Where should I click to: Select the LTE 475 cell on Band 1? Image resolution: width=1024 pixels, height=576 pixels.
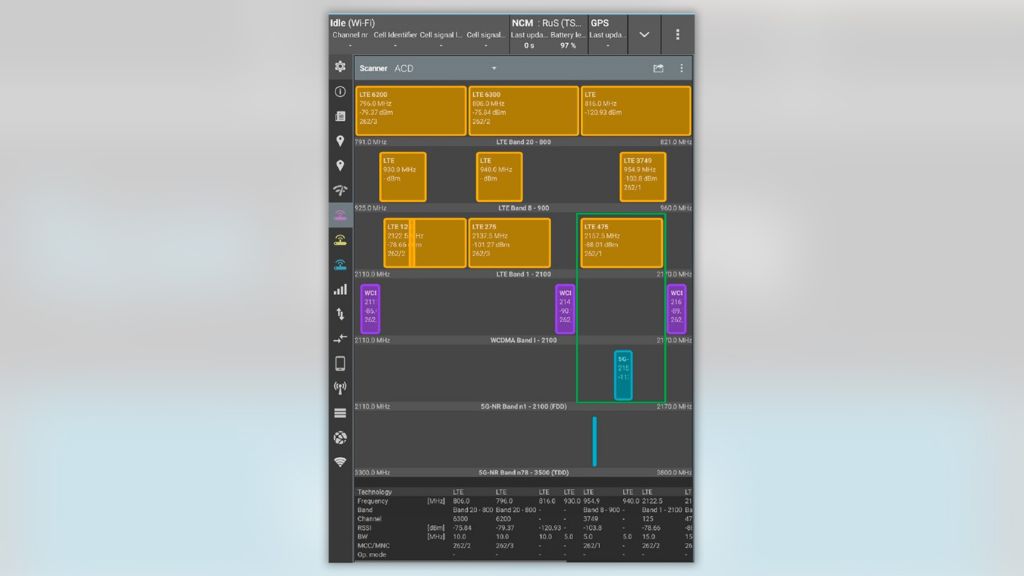pos(621,242)
